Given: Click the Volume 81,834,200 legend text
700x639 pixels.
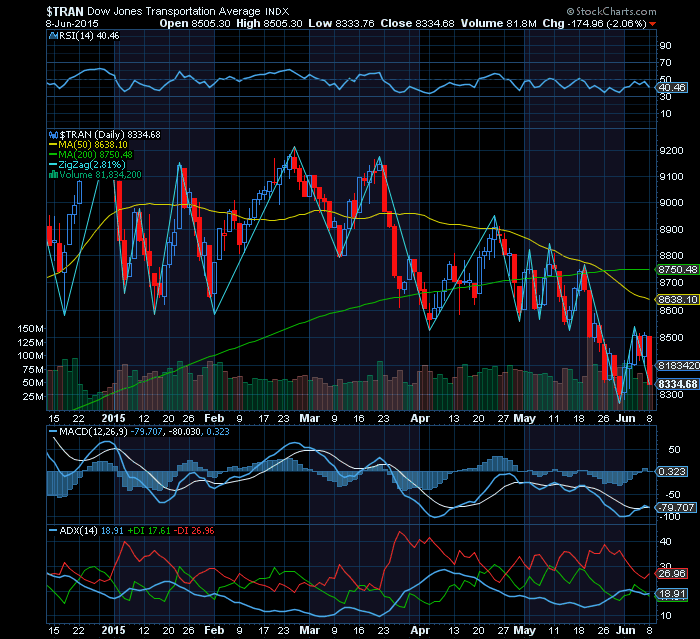Looking at the screenshot, I should (100, 175).
